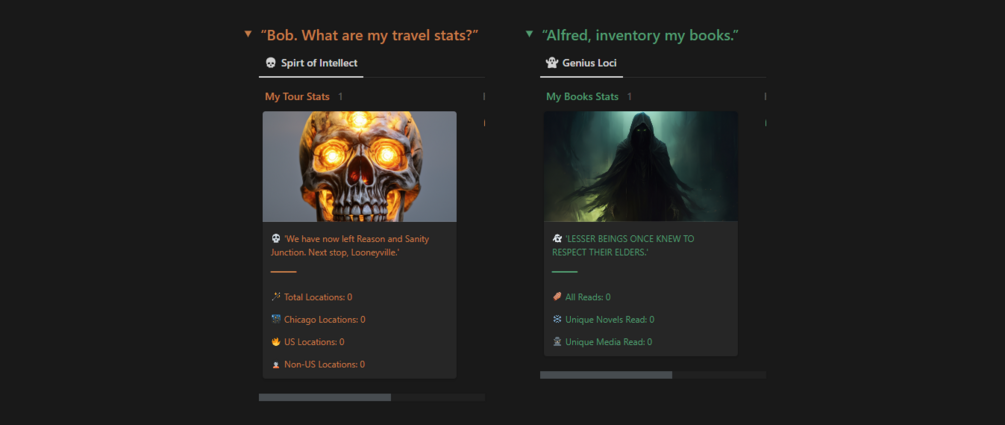1005x425 pixels.
Task: Click the My Books Stats group heading
Action: pos(582,97)
